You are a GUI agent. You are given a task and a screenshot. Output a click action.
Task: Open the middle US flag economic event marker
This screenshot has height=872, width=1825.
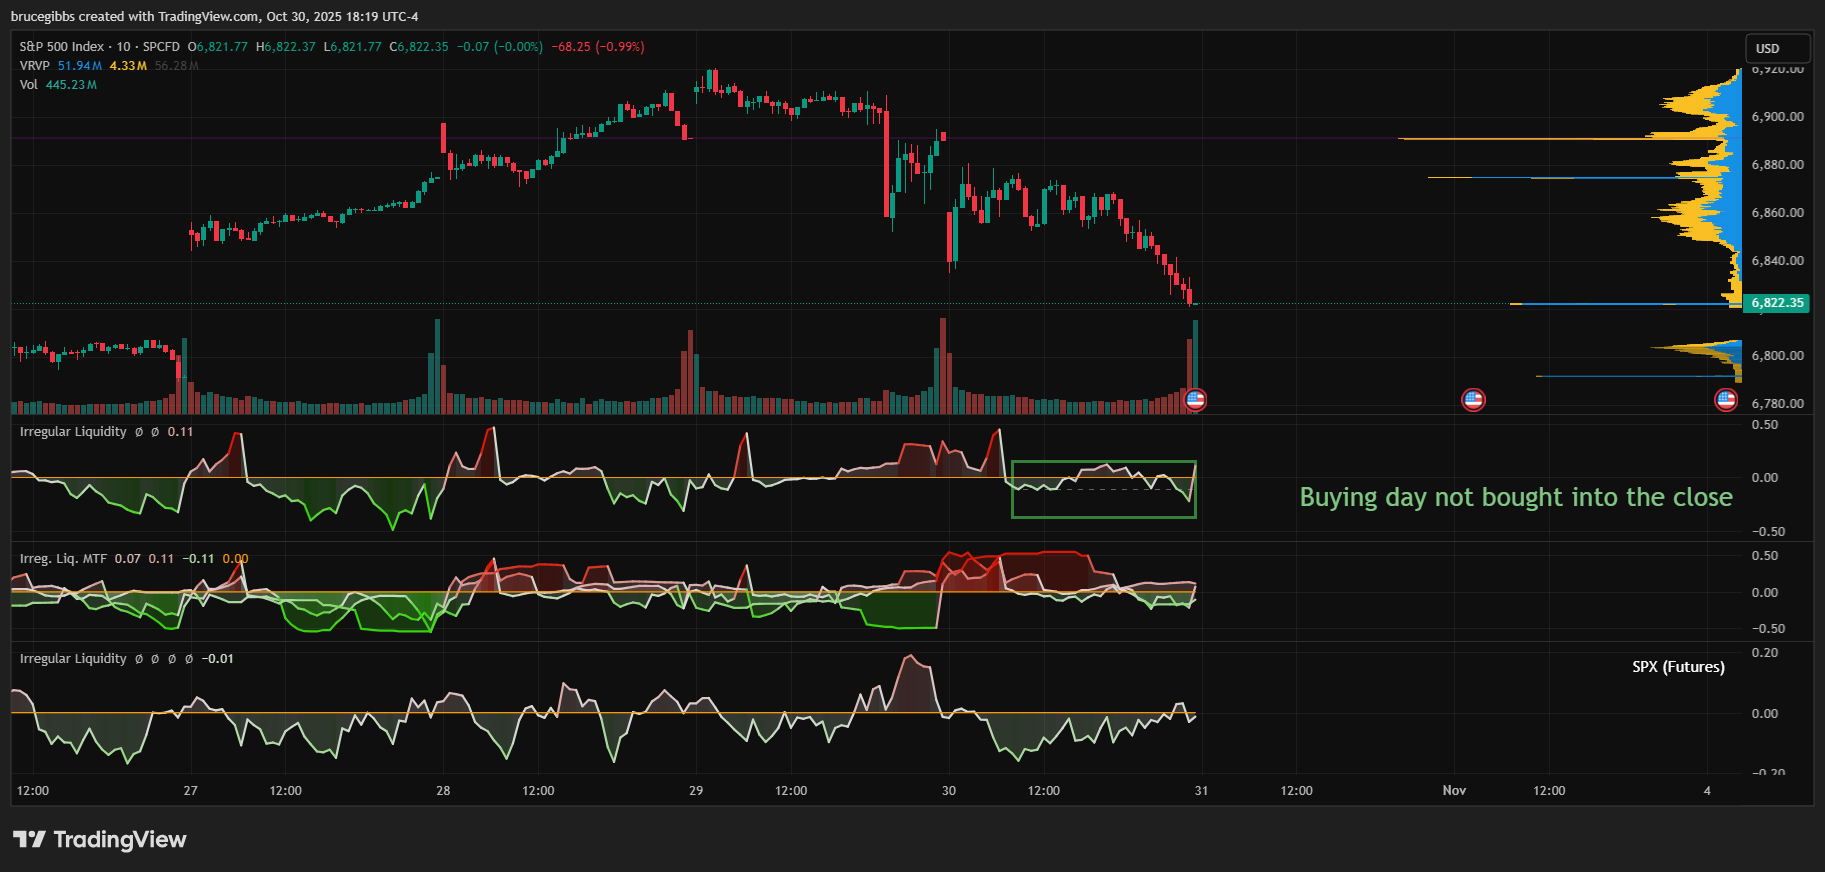[x=1473, y=400]
